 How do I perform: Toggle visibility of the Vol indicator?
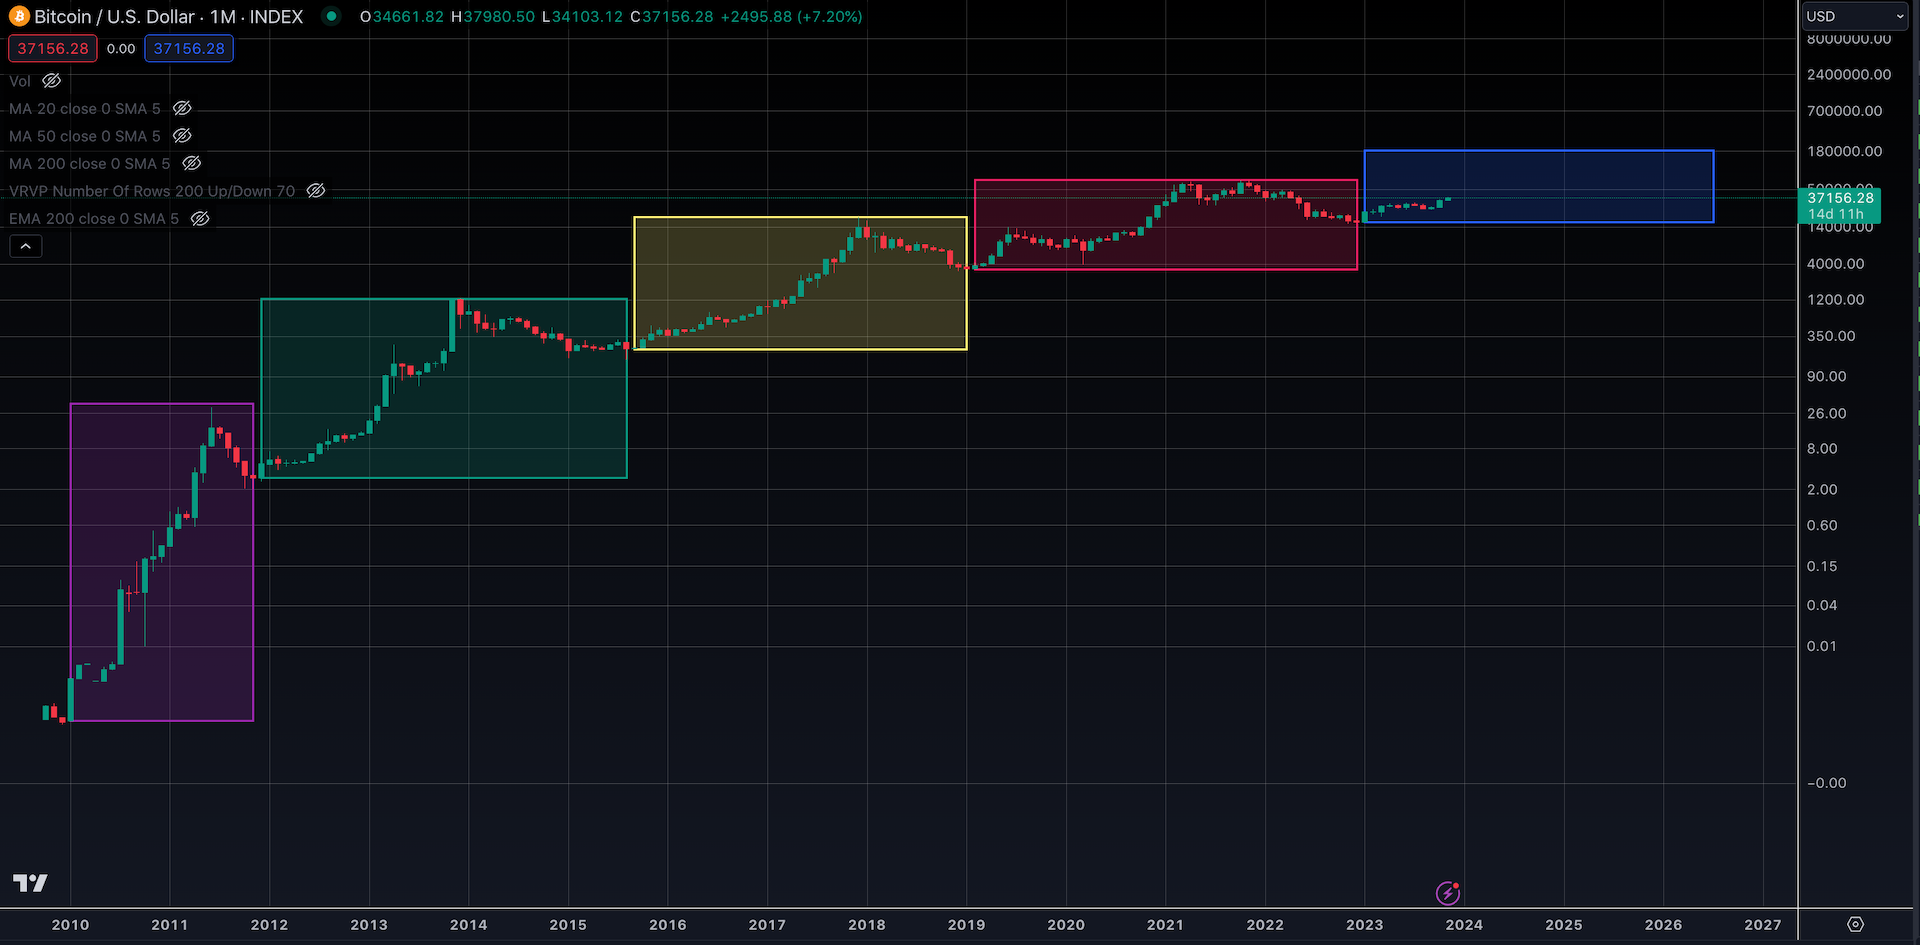point(51,80)
